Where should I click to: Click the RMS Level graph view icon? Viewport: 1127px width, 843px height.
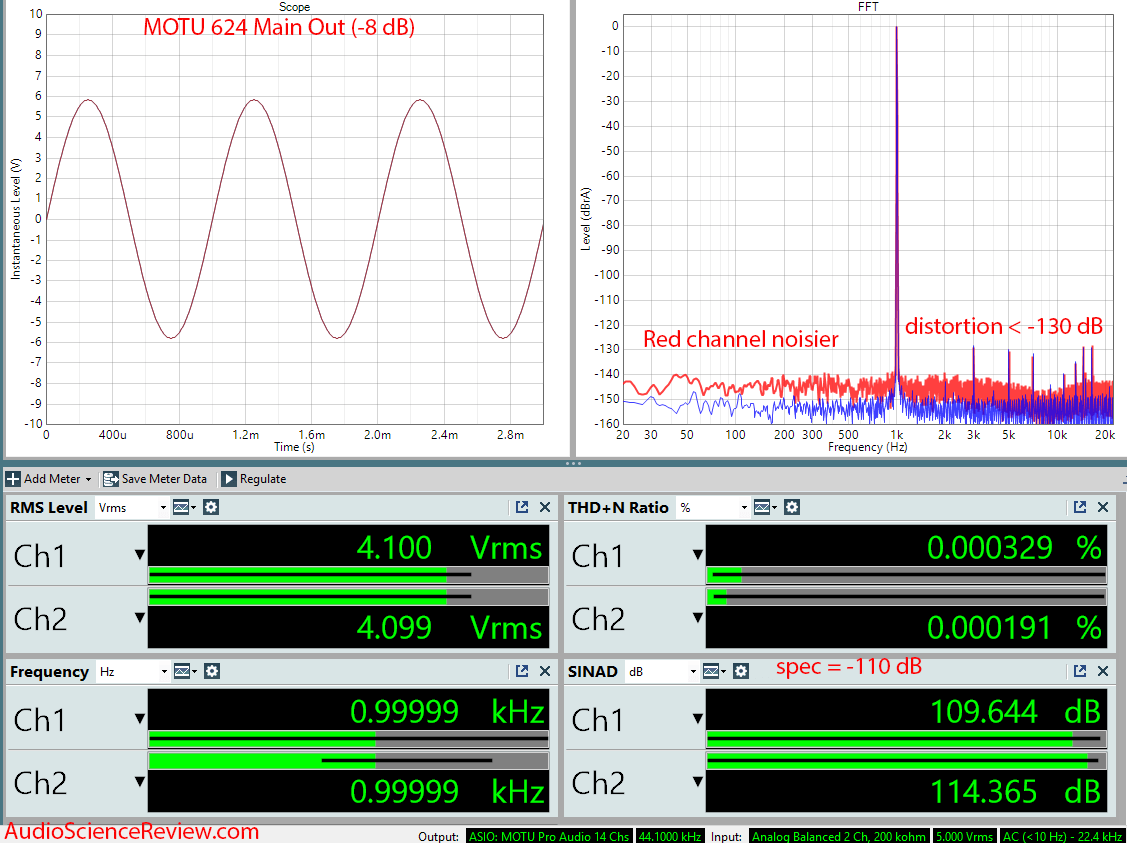[183, 507]
